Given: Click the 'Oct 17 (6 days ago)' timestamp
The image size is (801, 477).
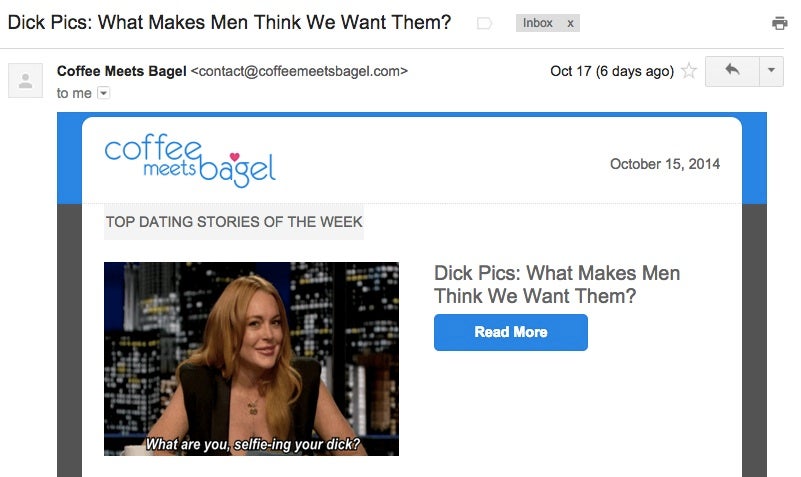Looking at the screenshot, I should (x=612, y=71).
